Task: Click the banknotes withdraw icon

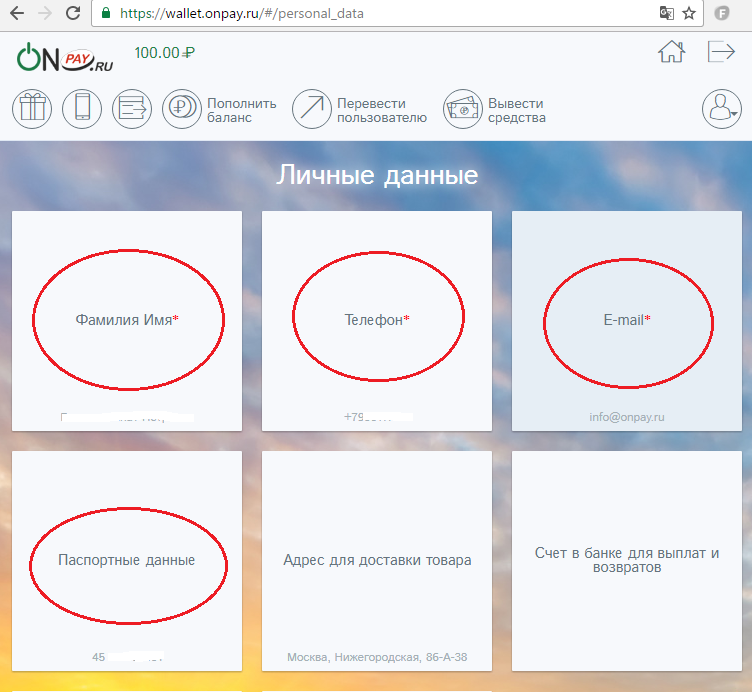Action: click(x=463, y=108)
